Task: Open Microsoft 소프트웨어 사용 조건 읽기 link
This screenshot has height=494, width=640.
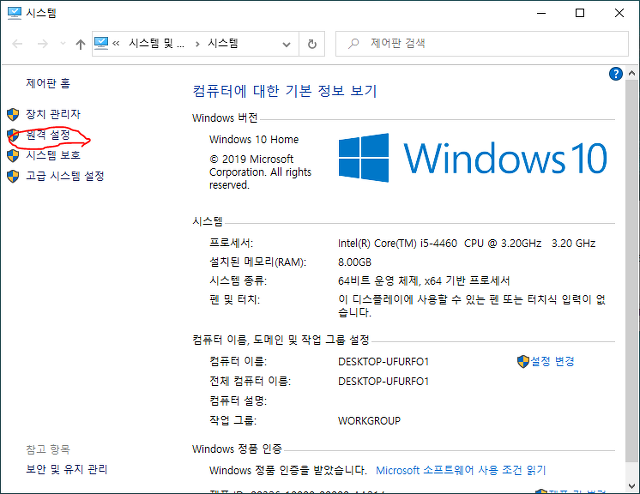Action: click(x=461, y=470)
